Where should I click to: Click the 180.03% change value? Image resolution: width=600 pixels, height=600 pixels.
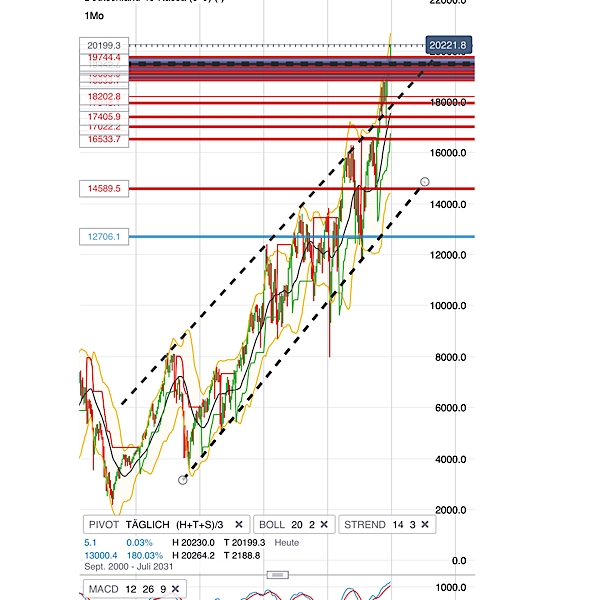coord(145,555)
